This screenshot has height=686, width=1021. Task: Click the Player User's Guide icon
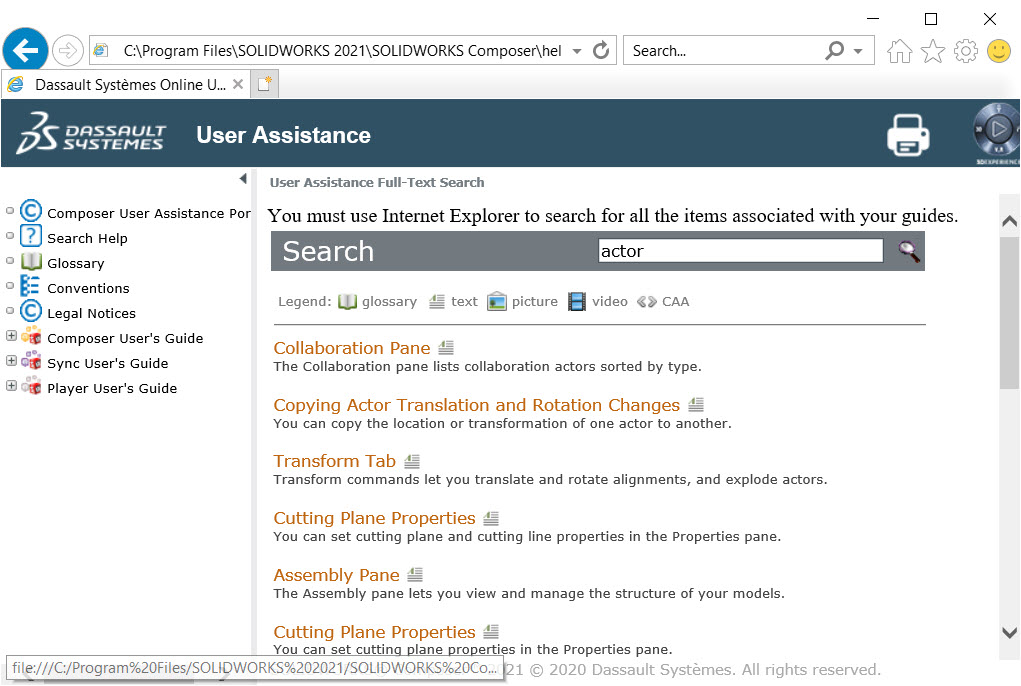(31, 385)
